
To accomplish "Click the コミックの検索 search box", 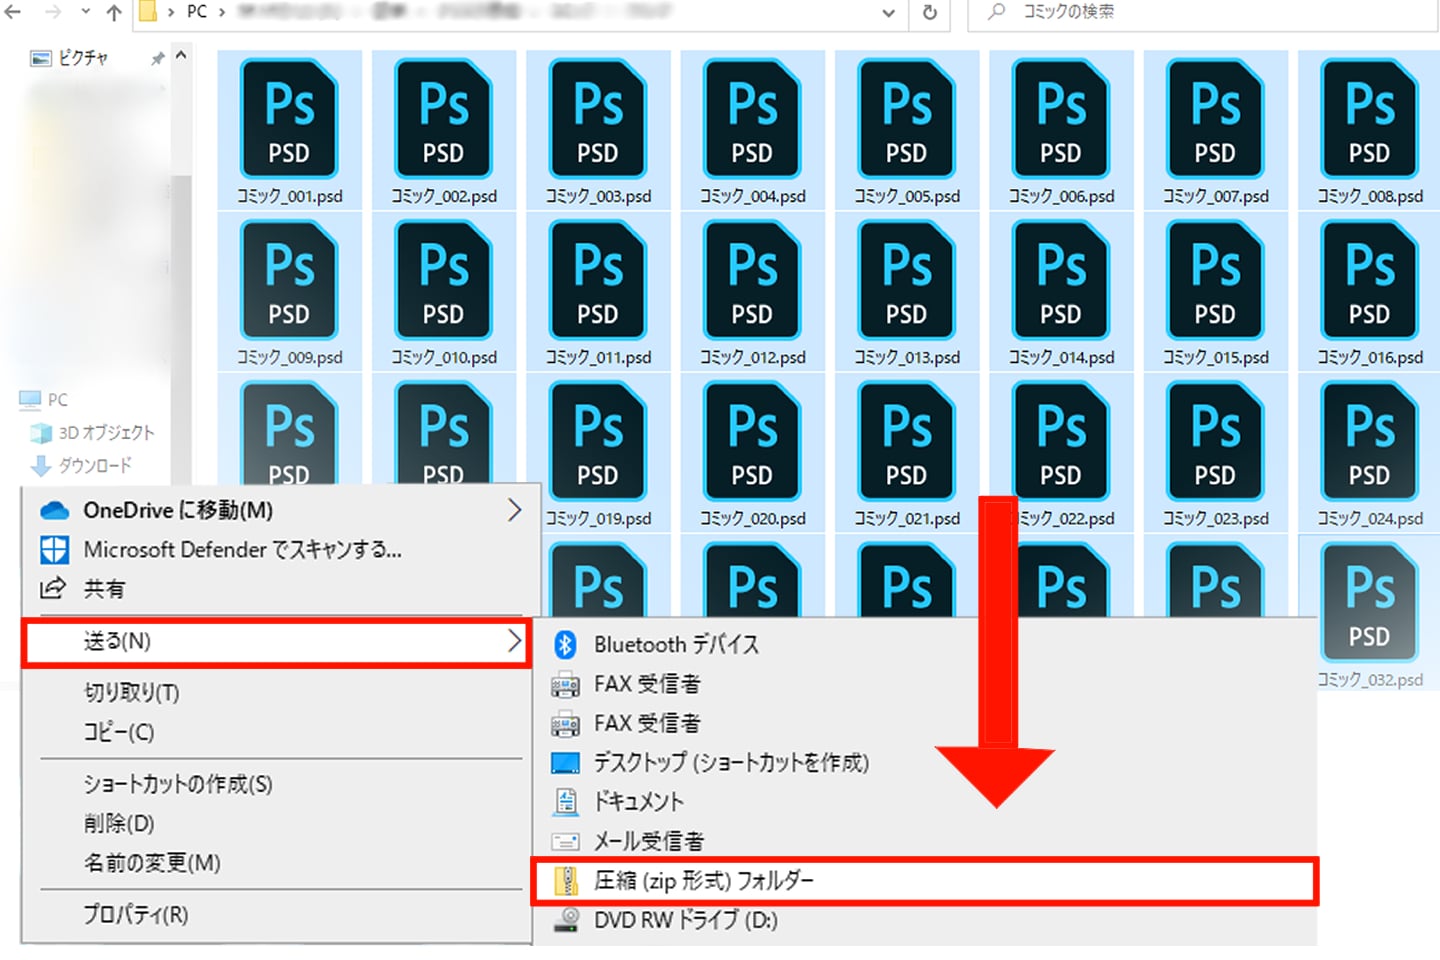I will point(1200,13).
